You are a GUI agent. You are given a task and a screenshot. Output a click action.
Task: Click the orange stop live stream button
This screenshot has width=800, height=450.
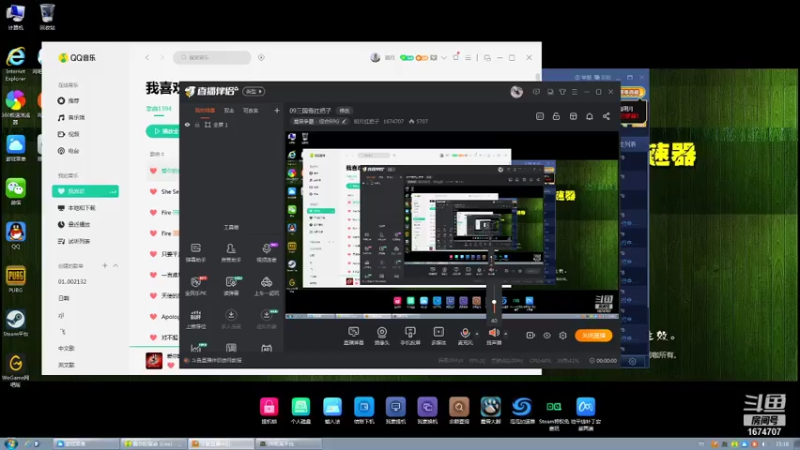593,335
